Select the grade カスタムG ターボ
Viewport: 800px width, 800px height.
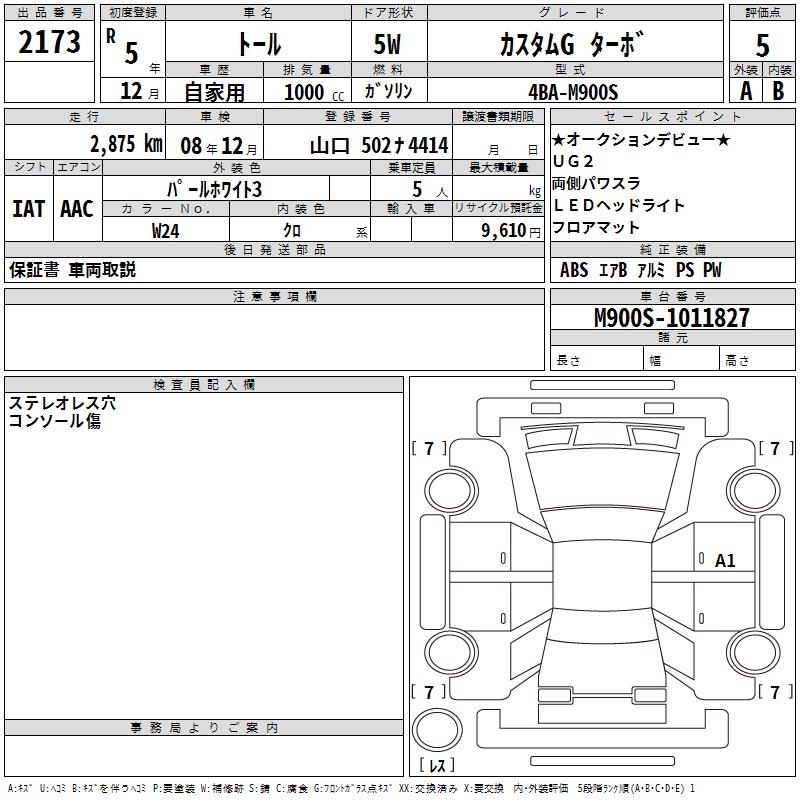click(x=571, y=44)
